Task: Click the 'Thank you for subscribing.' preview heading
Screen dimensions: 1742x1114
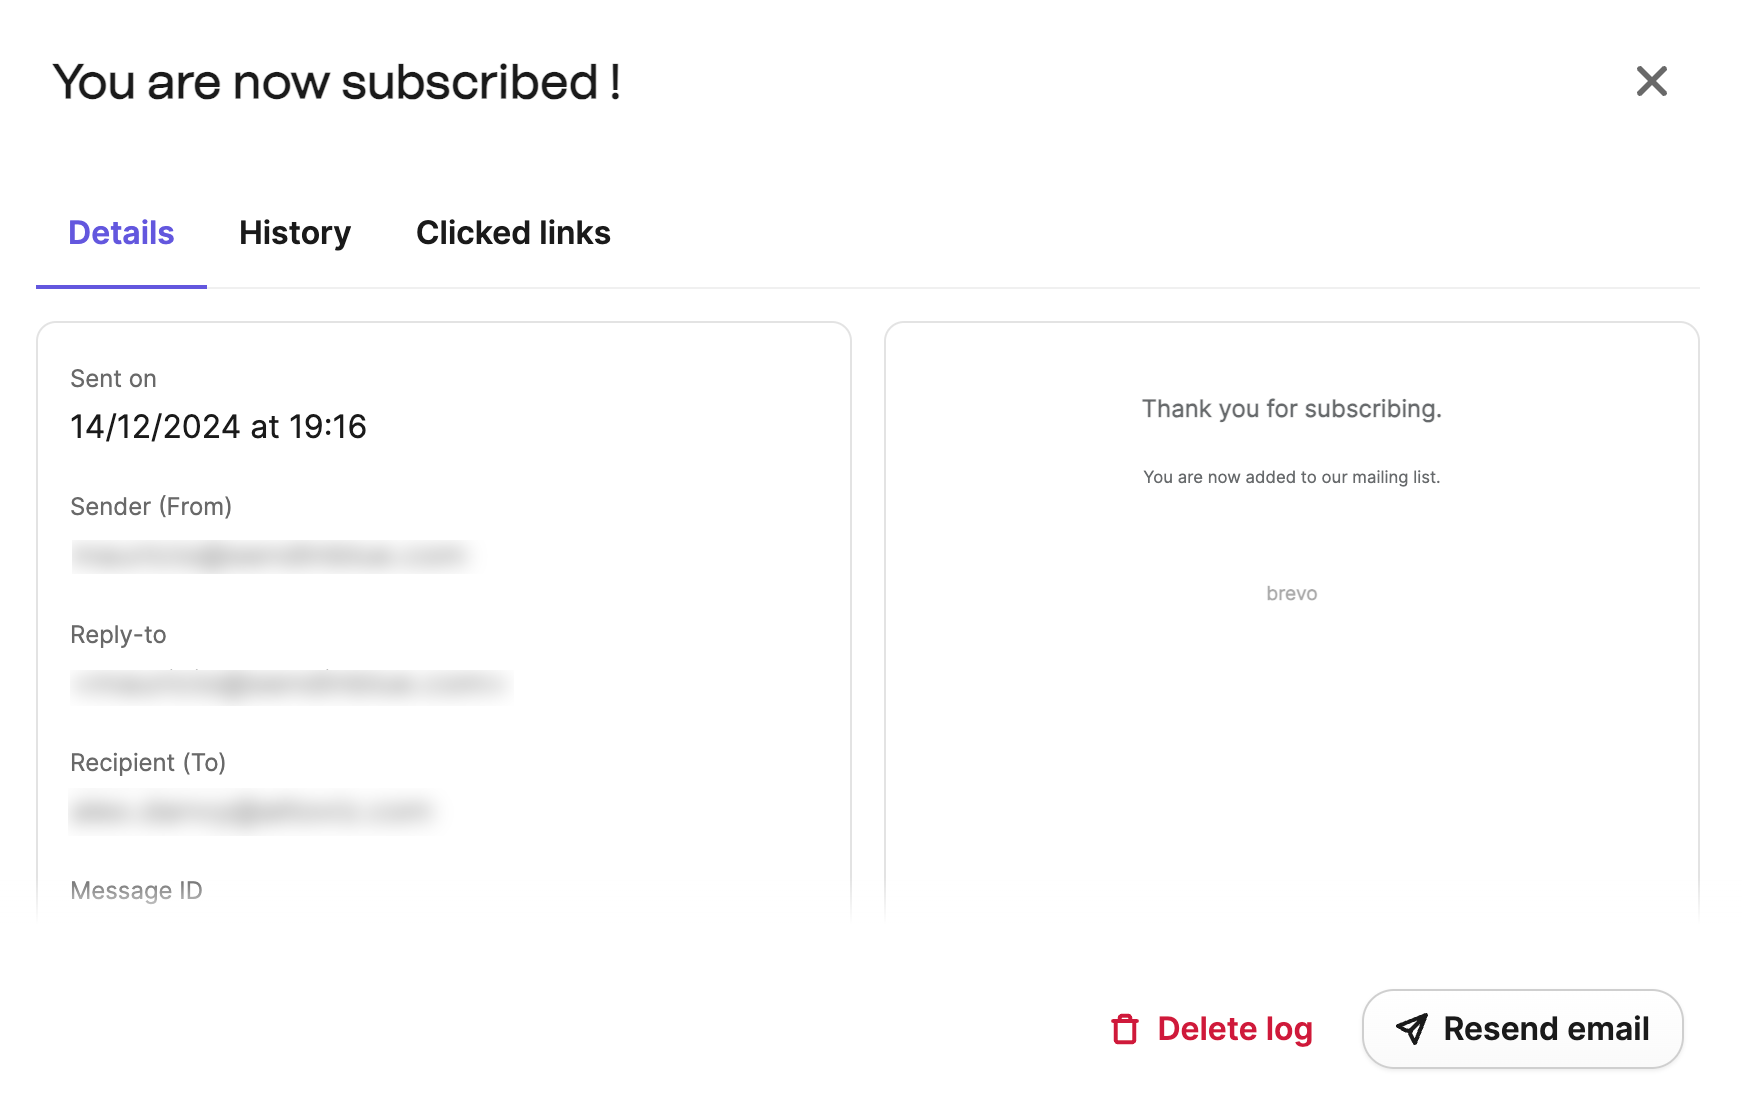Action: 1292,409
